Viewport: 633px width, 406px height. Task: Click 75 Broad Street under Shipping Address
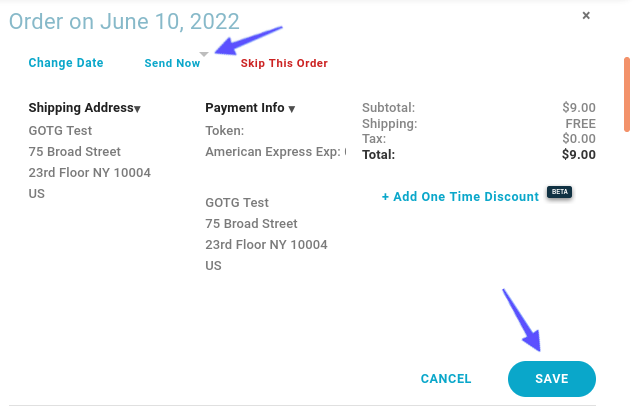75,152
